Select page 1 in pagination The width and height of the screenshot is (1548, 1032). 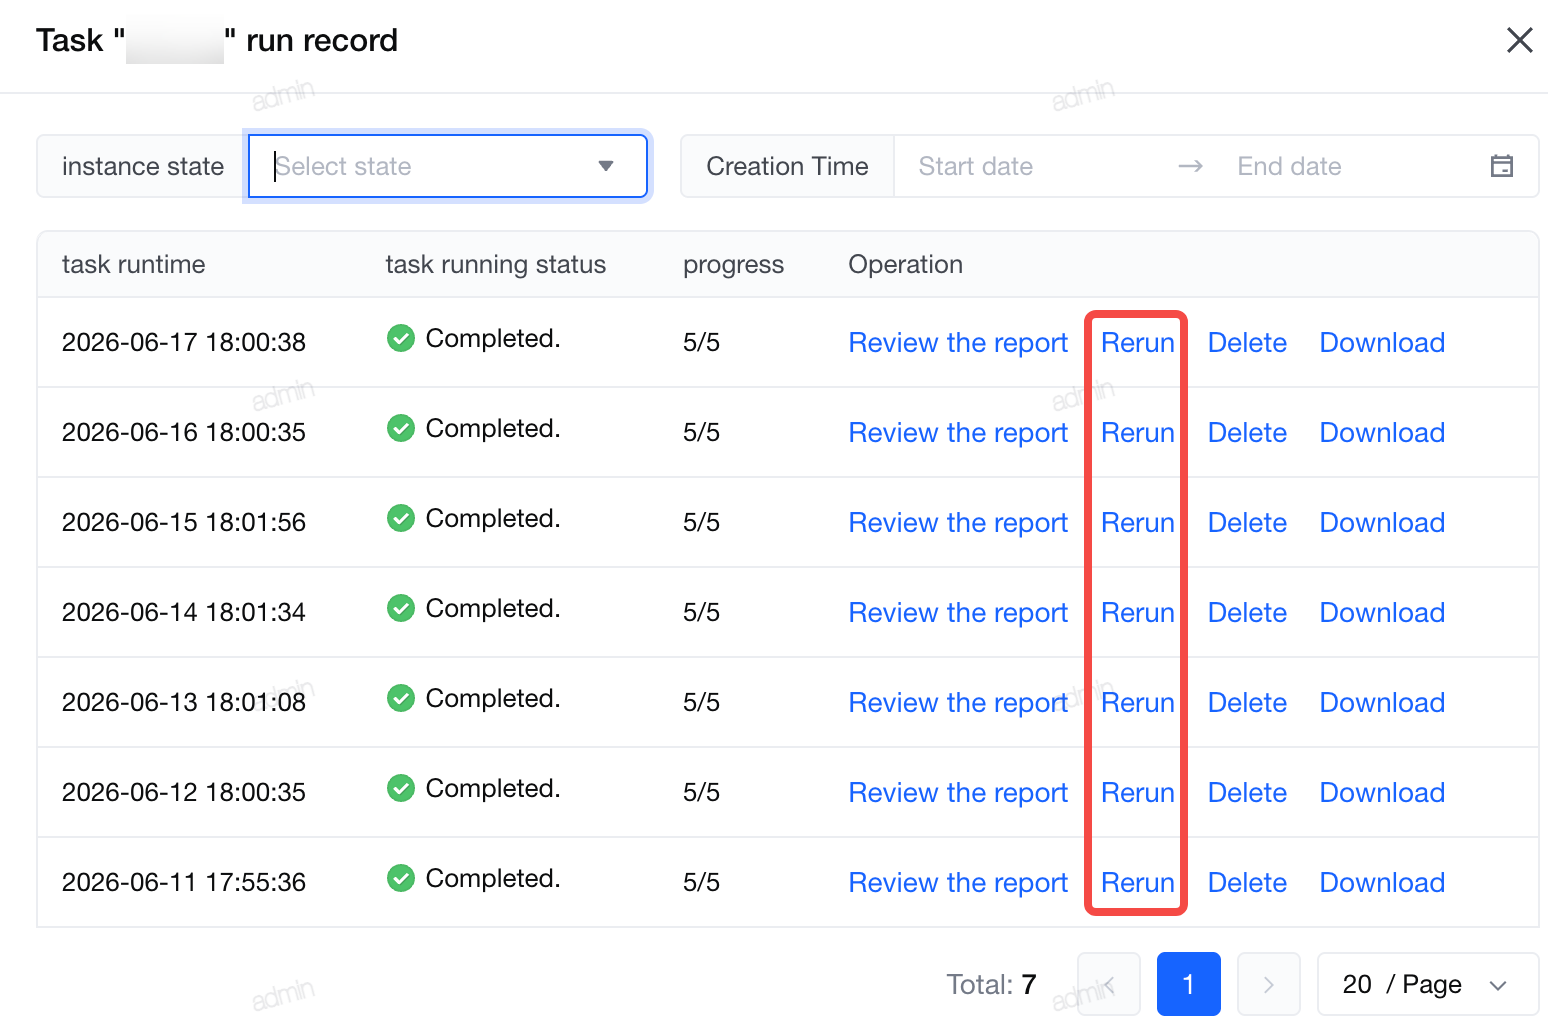coord(1188,984)
